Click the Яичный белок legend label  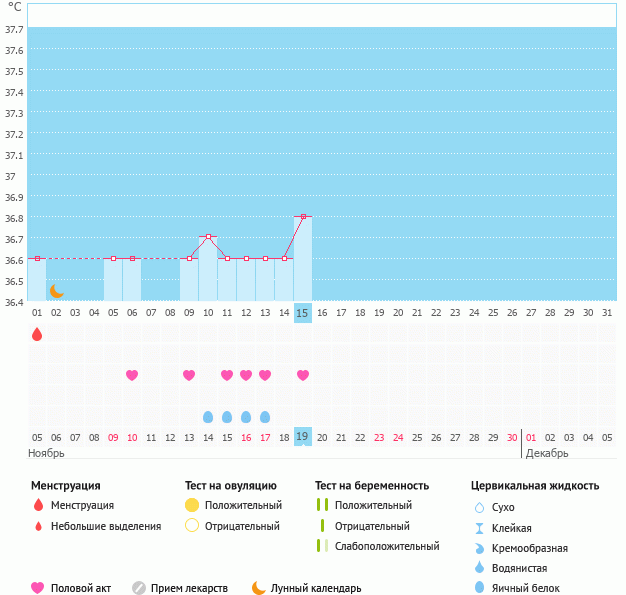click(x=533, y=588)
